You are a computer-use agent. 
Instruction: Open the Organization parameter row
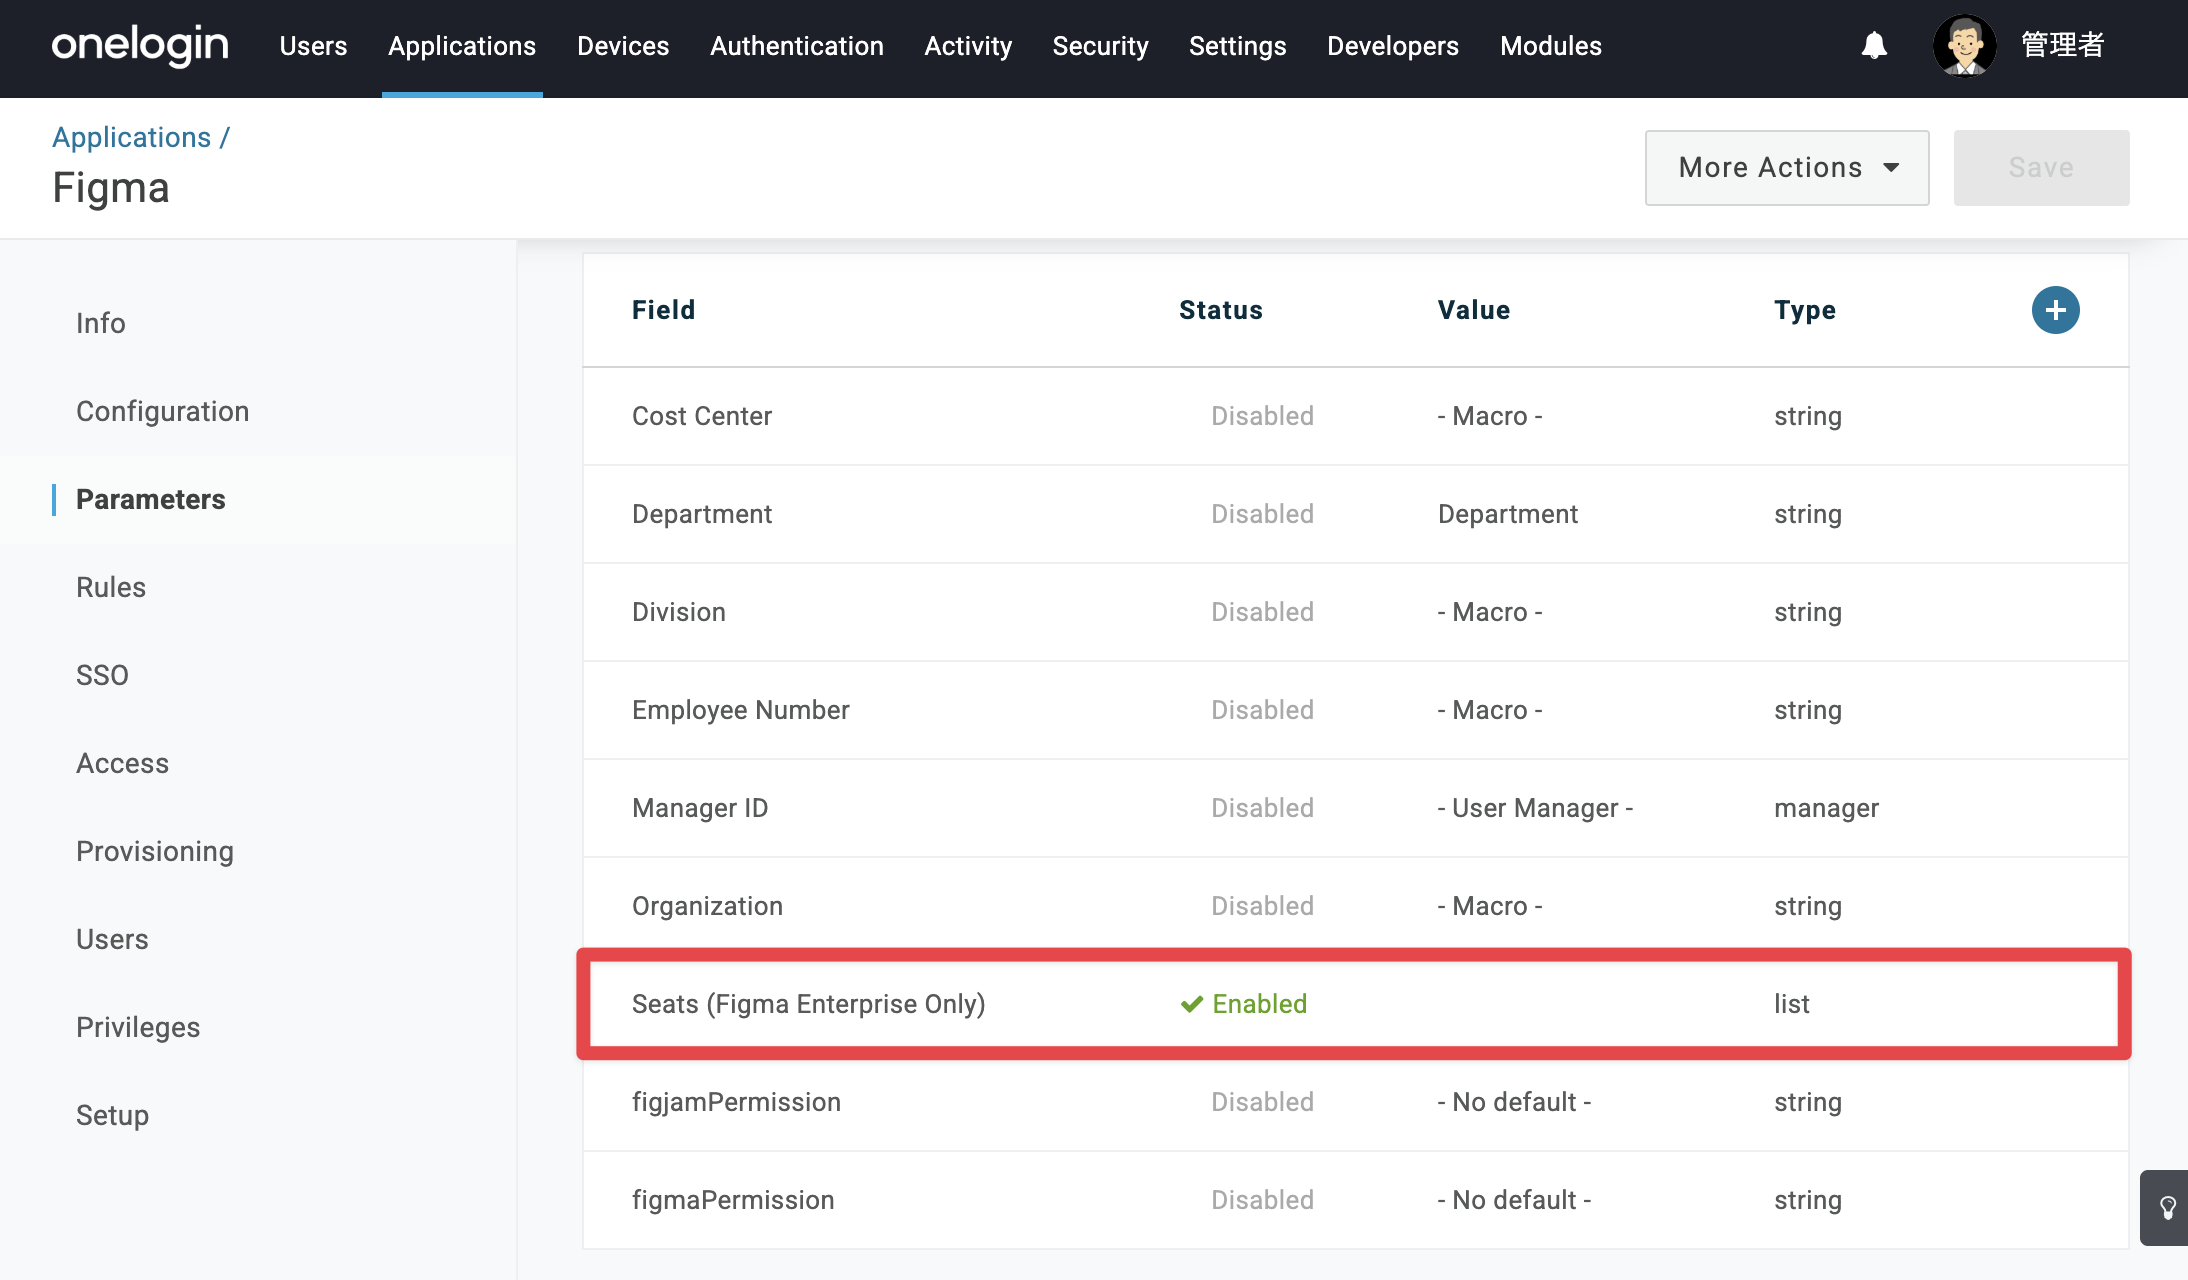[x=1355, y=906]
